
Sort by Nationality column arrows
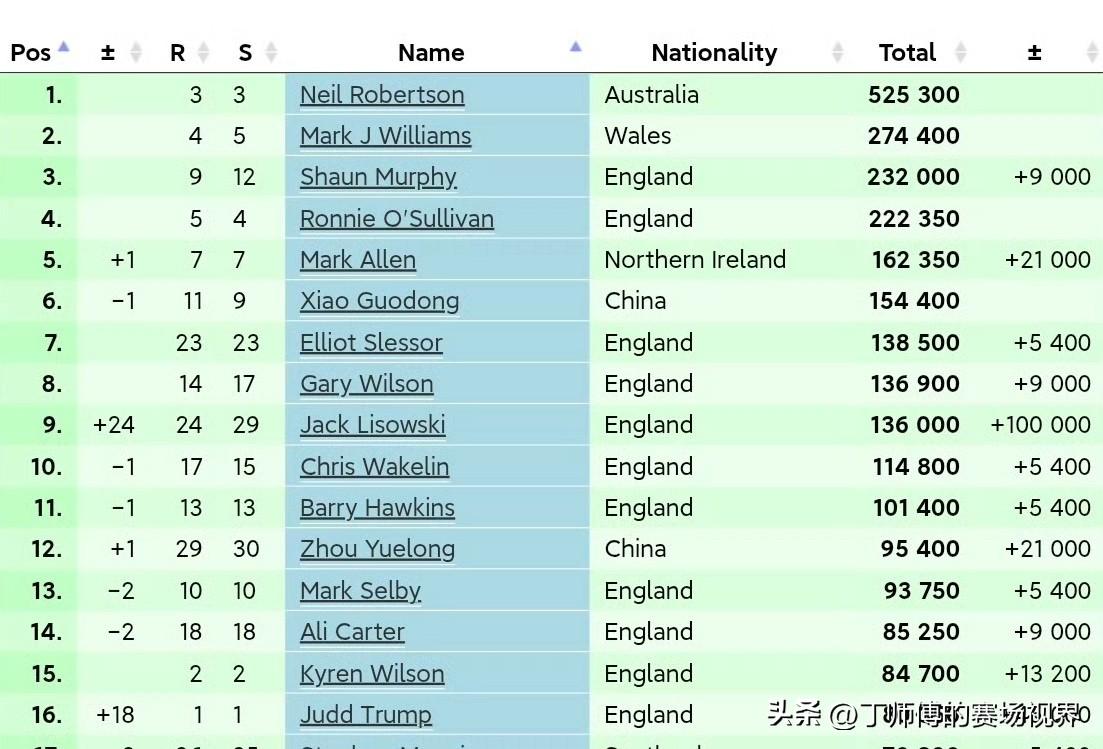point(837,52)
